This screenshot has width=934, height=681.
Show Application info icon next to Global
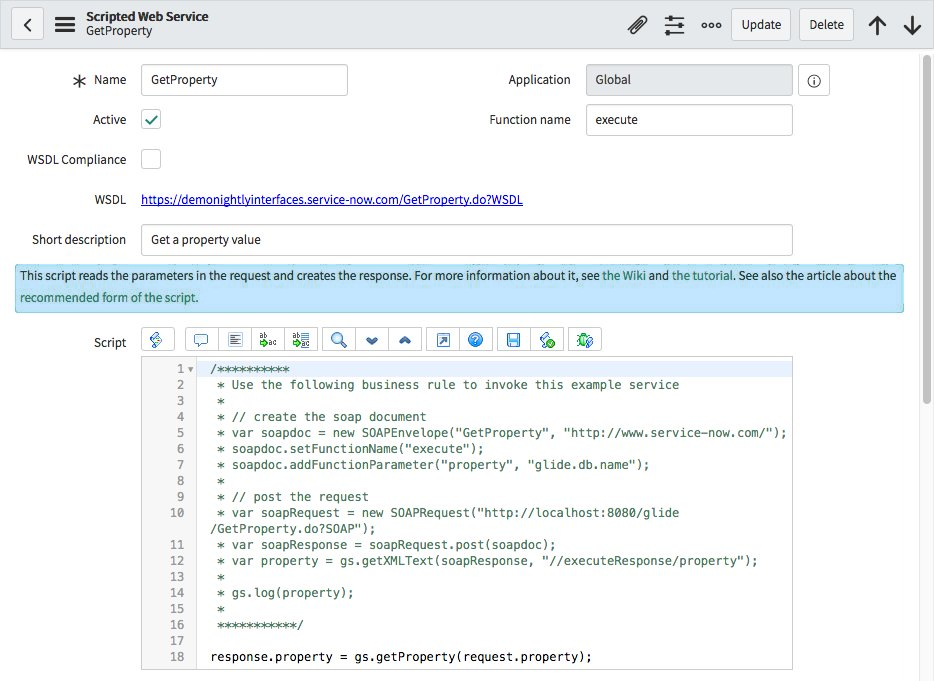814,80
